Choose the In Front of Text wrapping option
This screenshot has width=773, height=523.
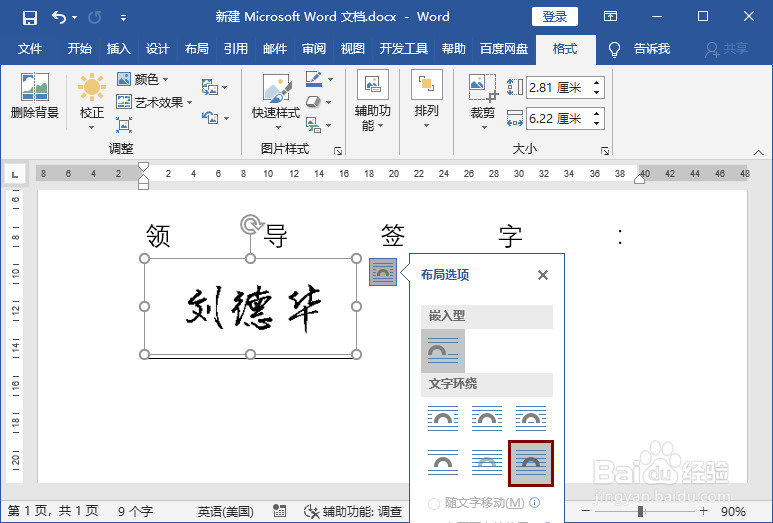pos(531,463)
